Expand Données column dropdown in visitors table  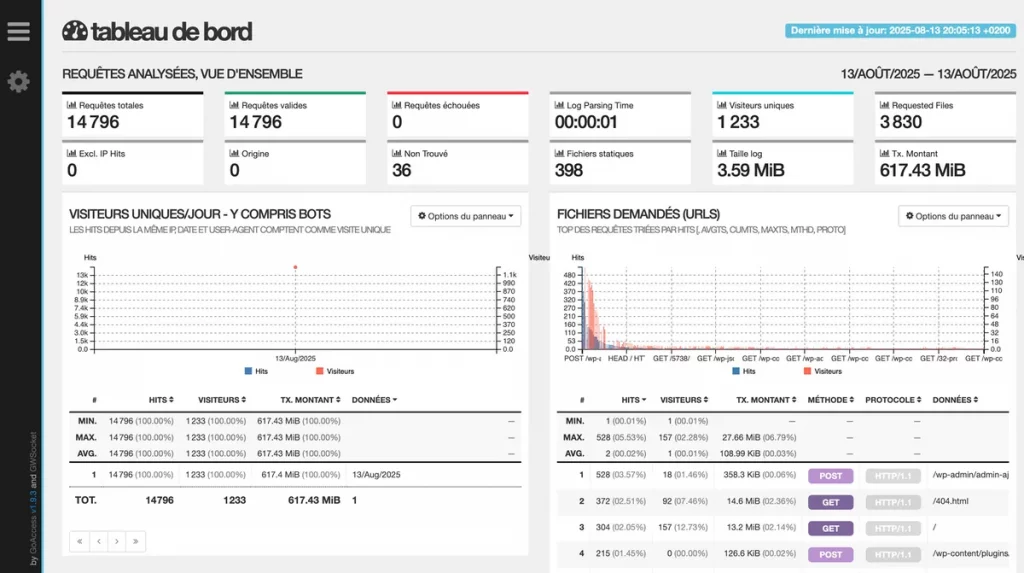tap(373, 399)
